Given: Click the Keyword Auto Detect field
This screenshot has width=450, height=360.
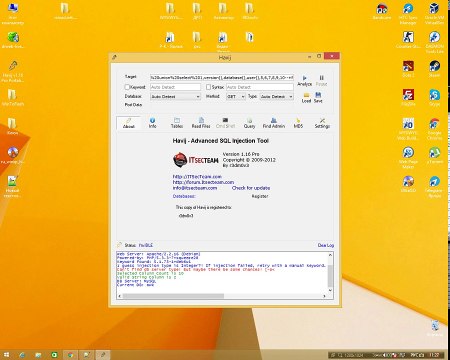Looking at the screenshot, I should click(x=175, y=87).
